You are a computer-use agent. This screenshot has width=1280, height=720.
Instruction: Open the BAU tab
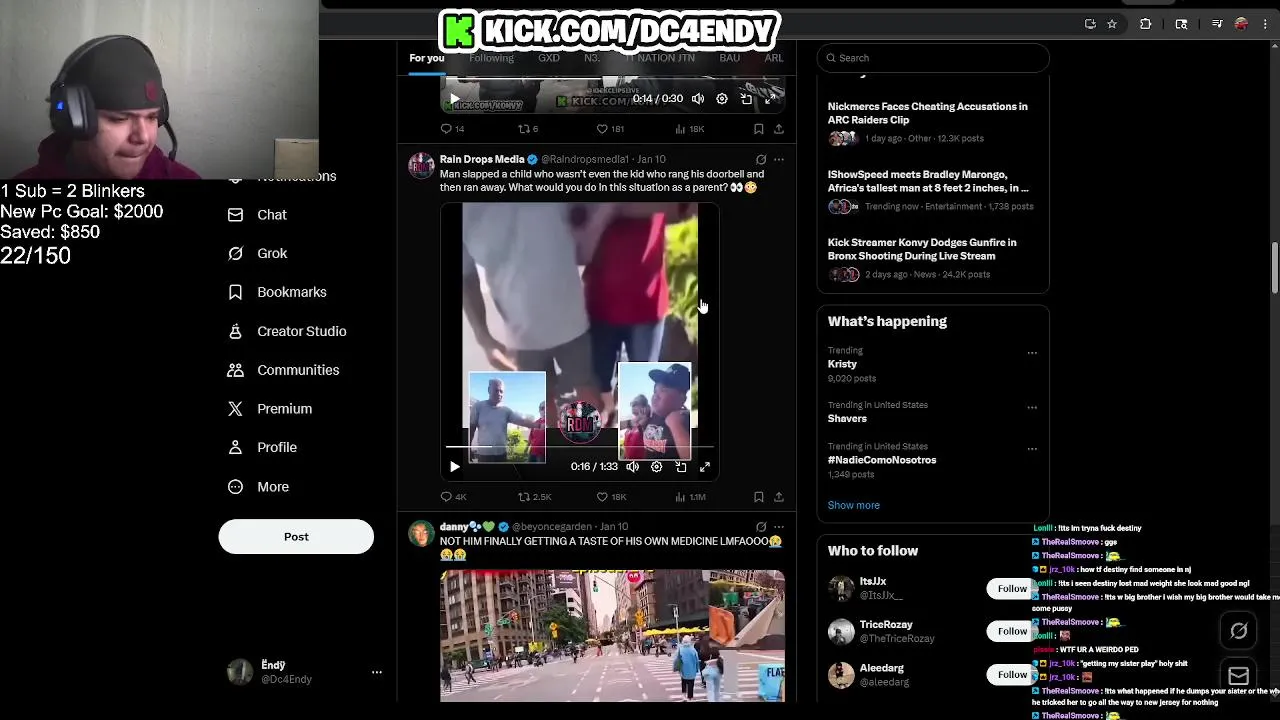[730, 58]
